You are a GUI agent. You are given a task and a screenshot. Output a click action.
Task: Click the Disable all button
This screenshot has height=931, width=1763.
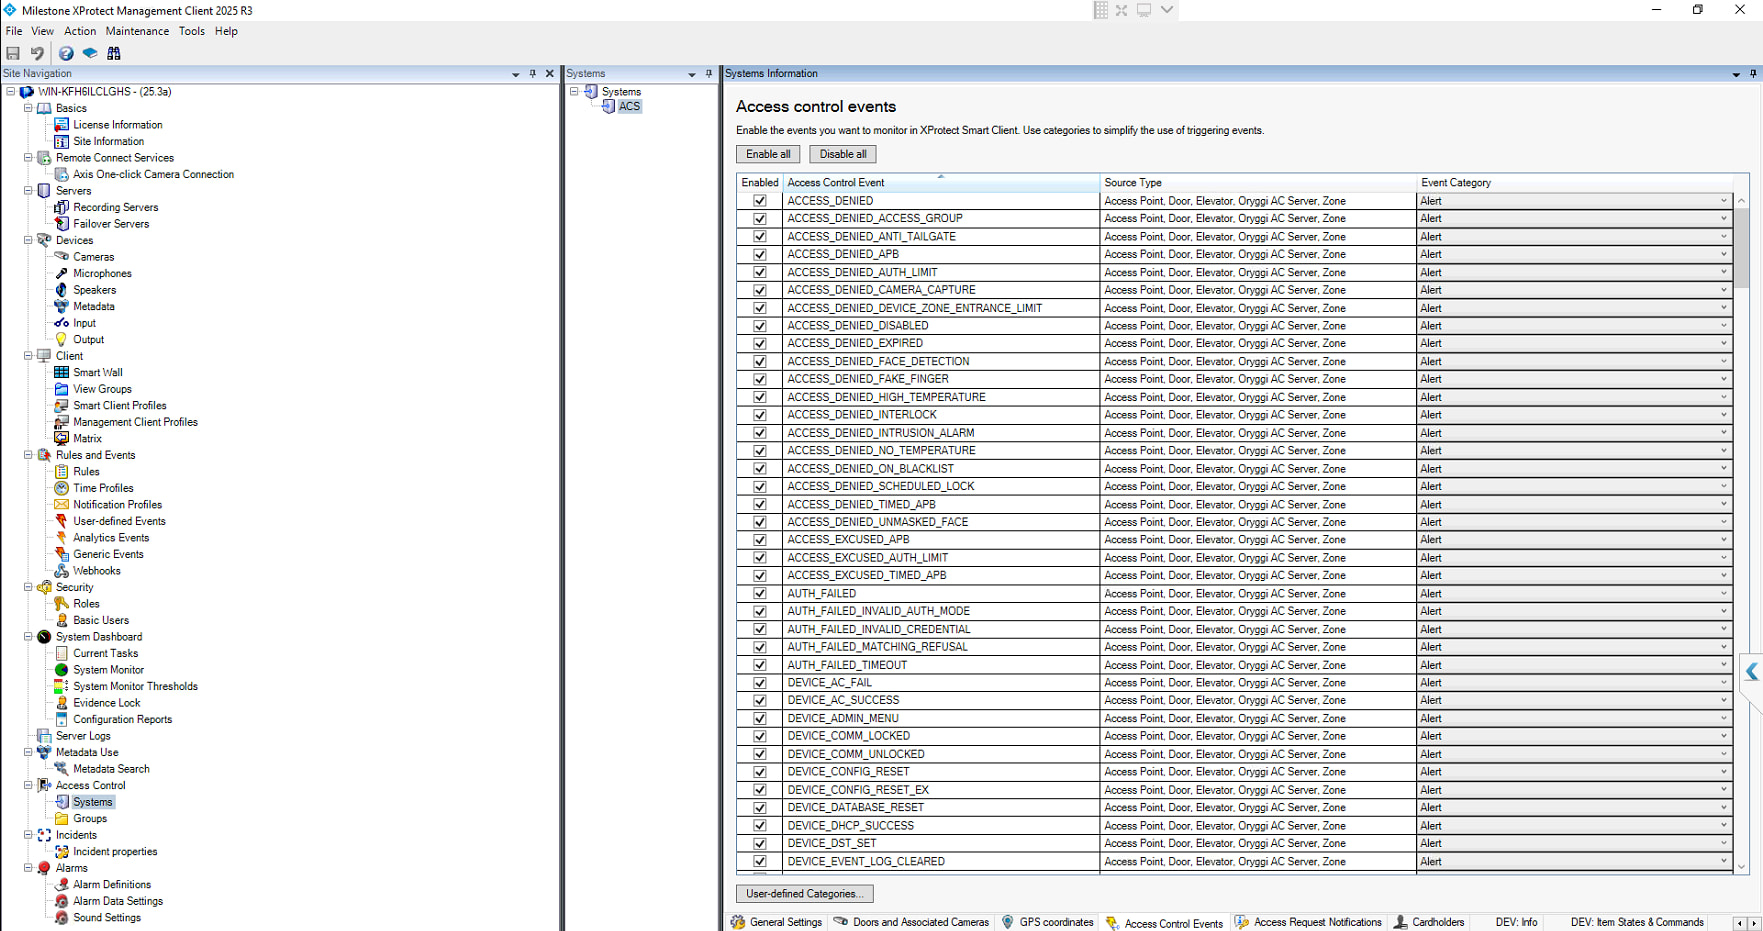point(843,154)
